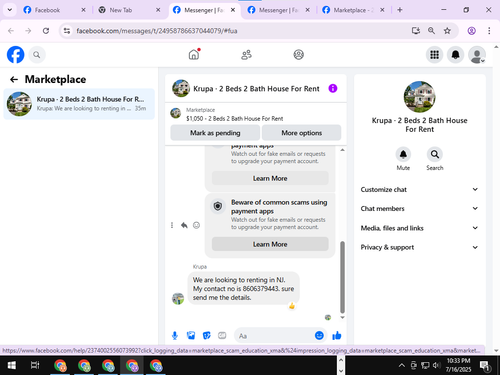The height and width of the screenshot is (375, 500).
Task: Expand the Chat members section
Action: tap(419, 209)
